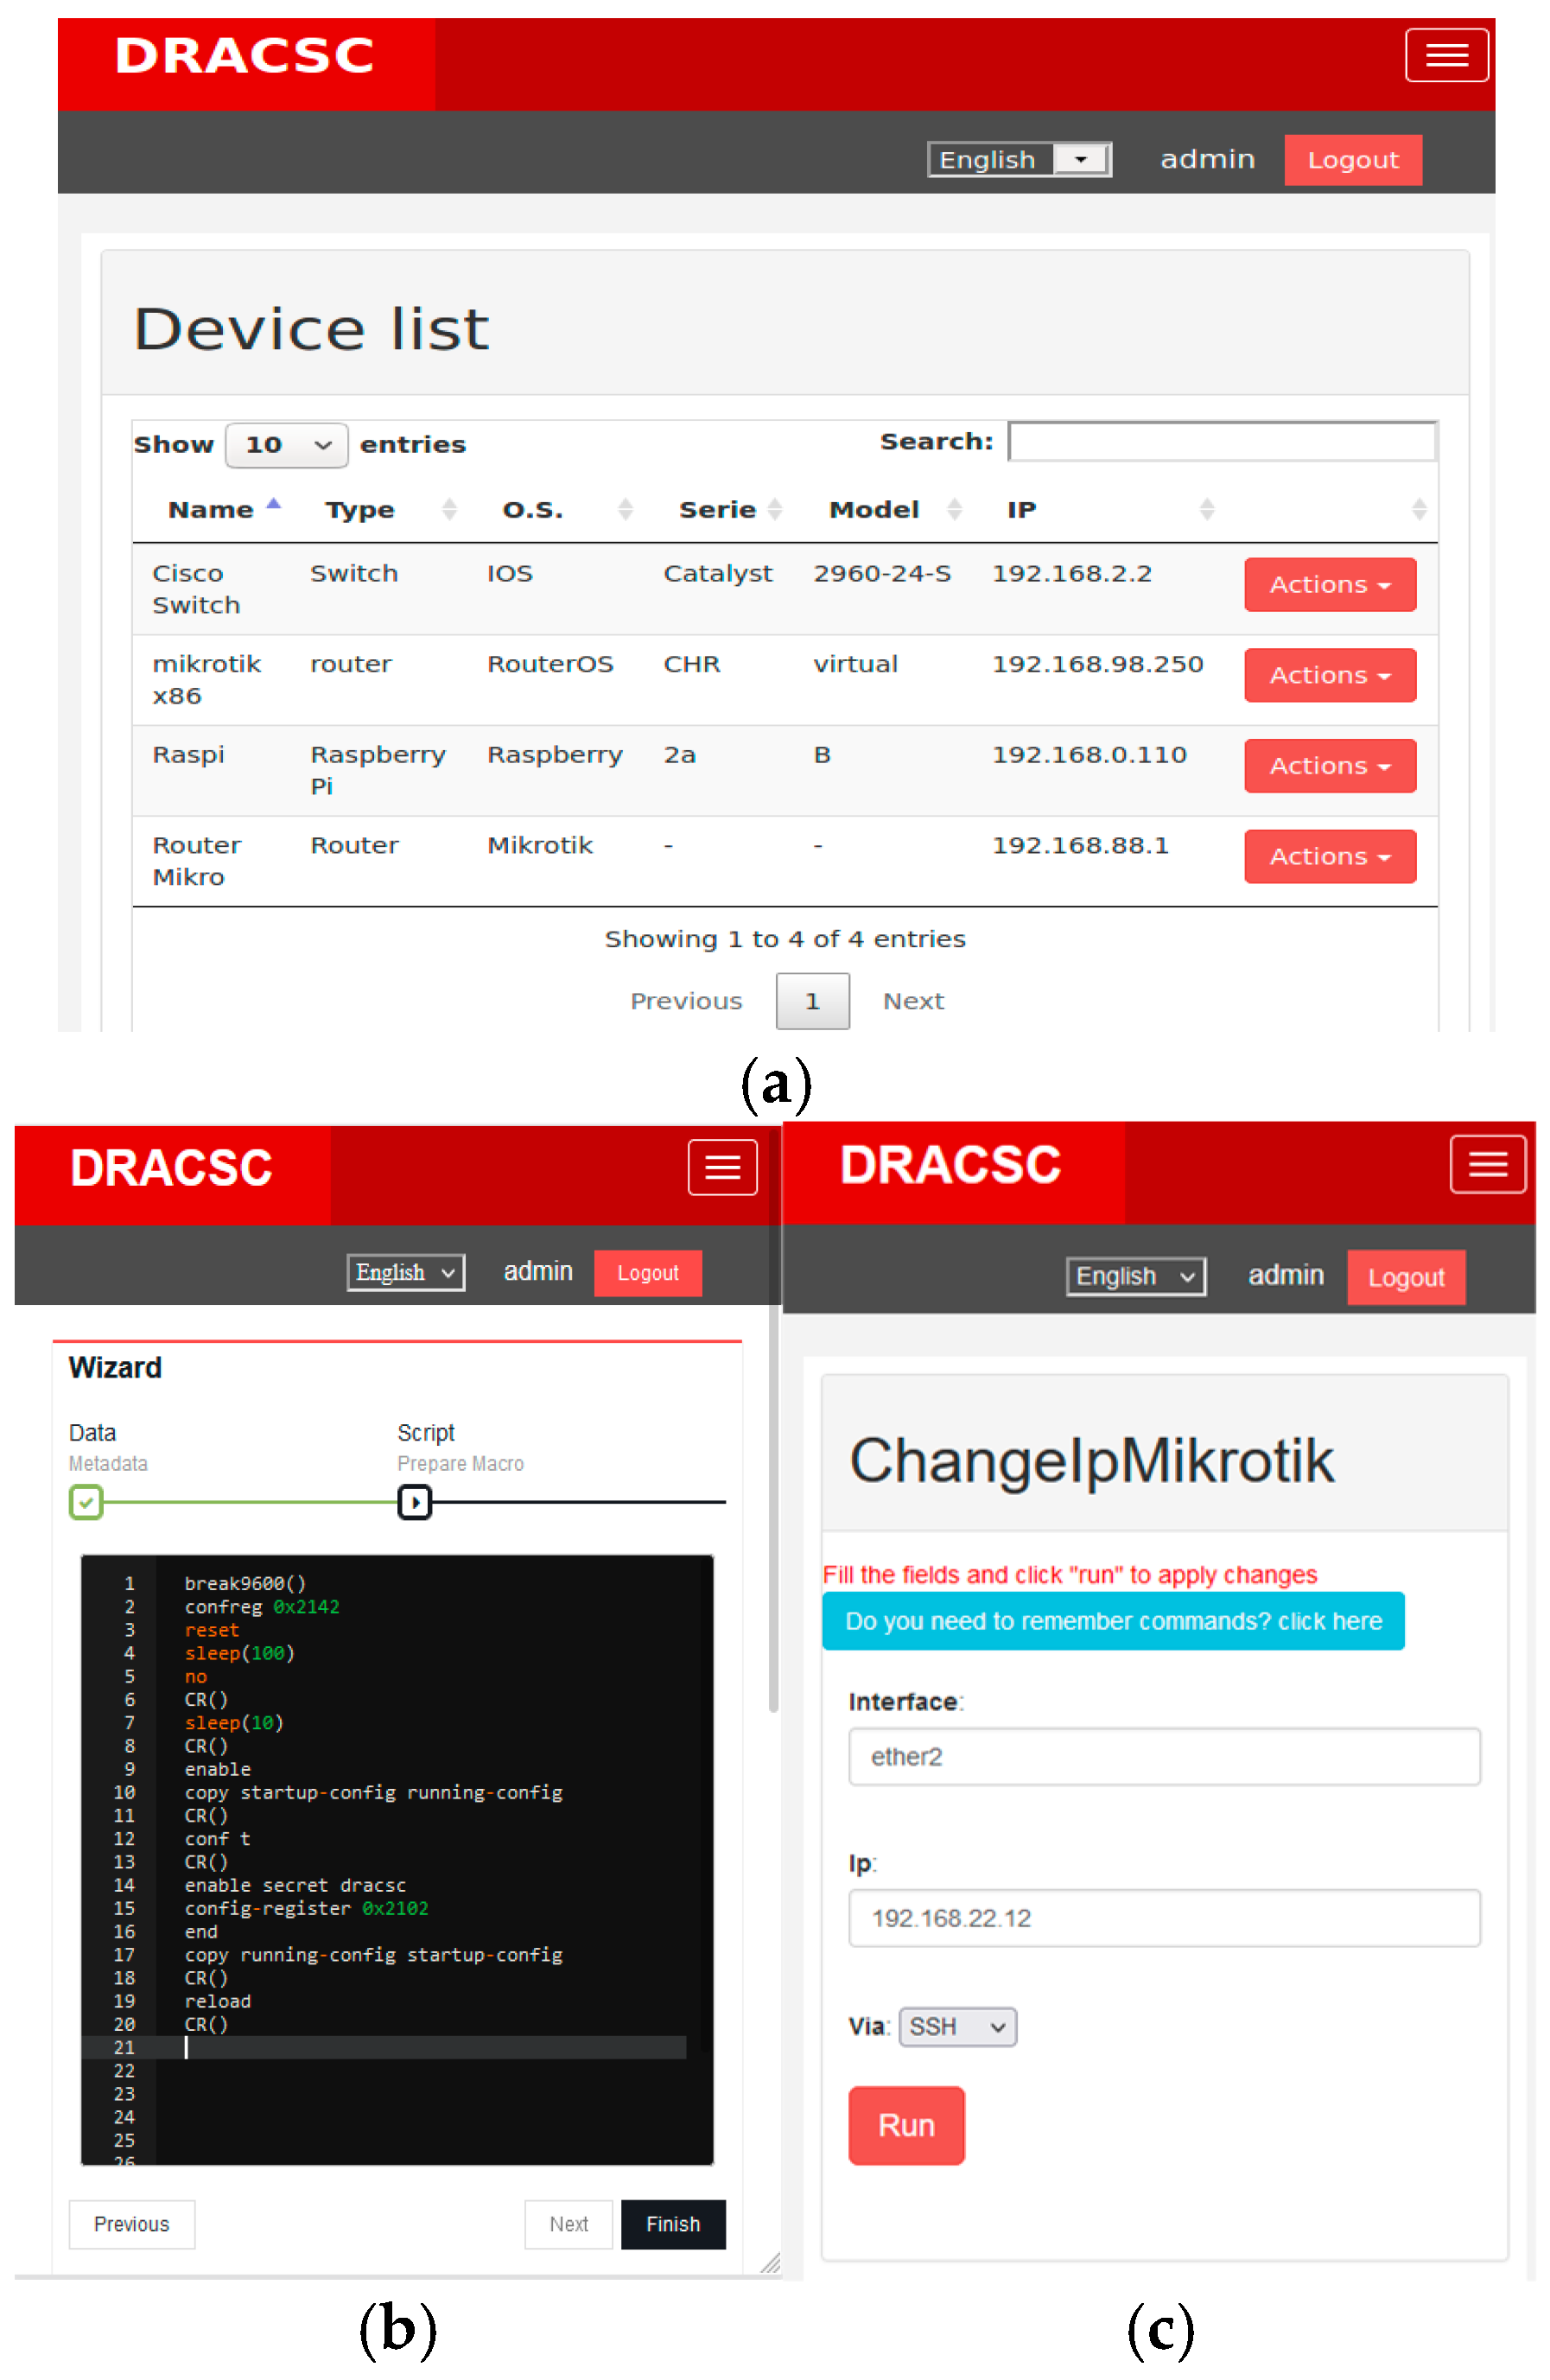Viewport: 1550px width, 2380px height.
Task: Open hamburger menu in ChangeIpMikrotik header
Action: [x=1486, y=1163]
